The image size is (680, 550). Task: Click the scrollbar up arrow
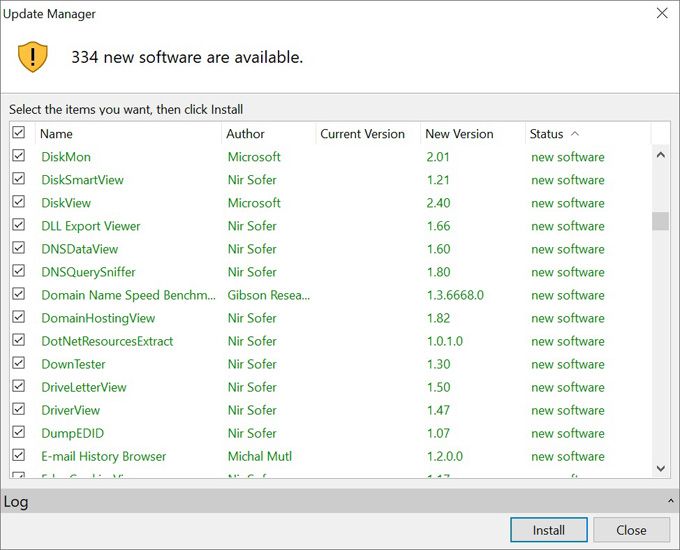point(660,155)
